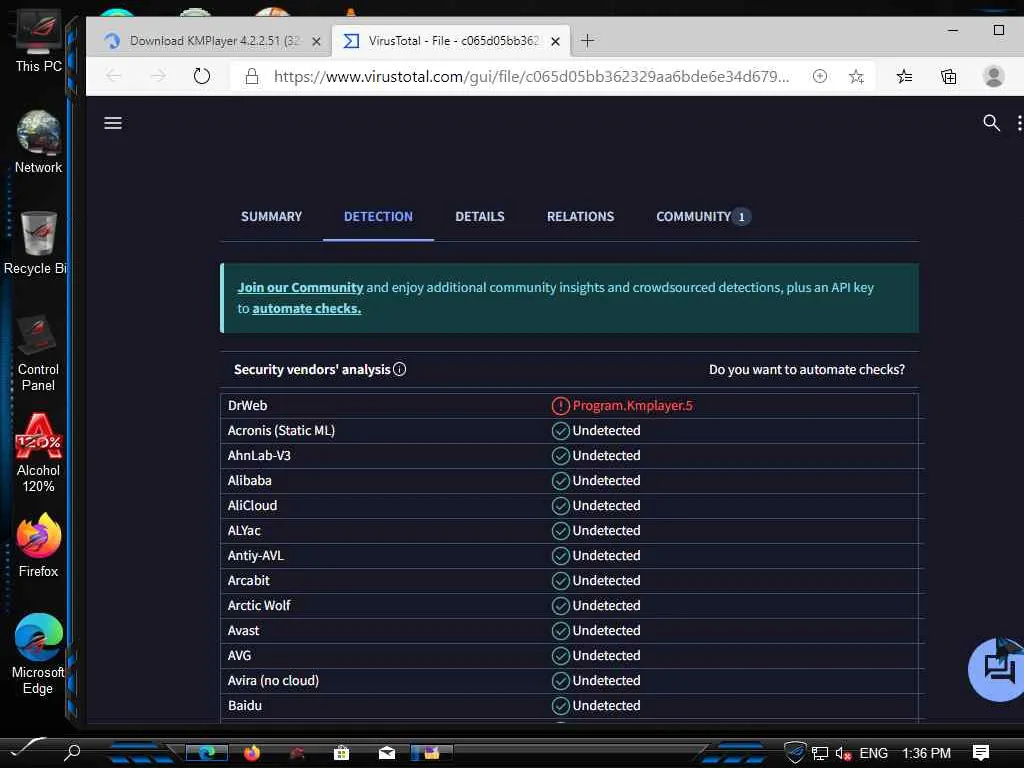Click the volume muted tray icon
1024x768 pixels.
(x=843, y=754)
